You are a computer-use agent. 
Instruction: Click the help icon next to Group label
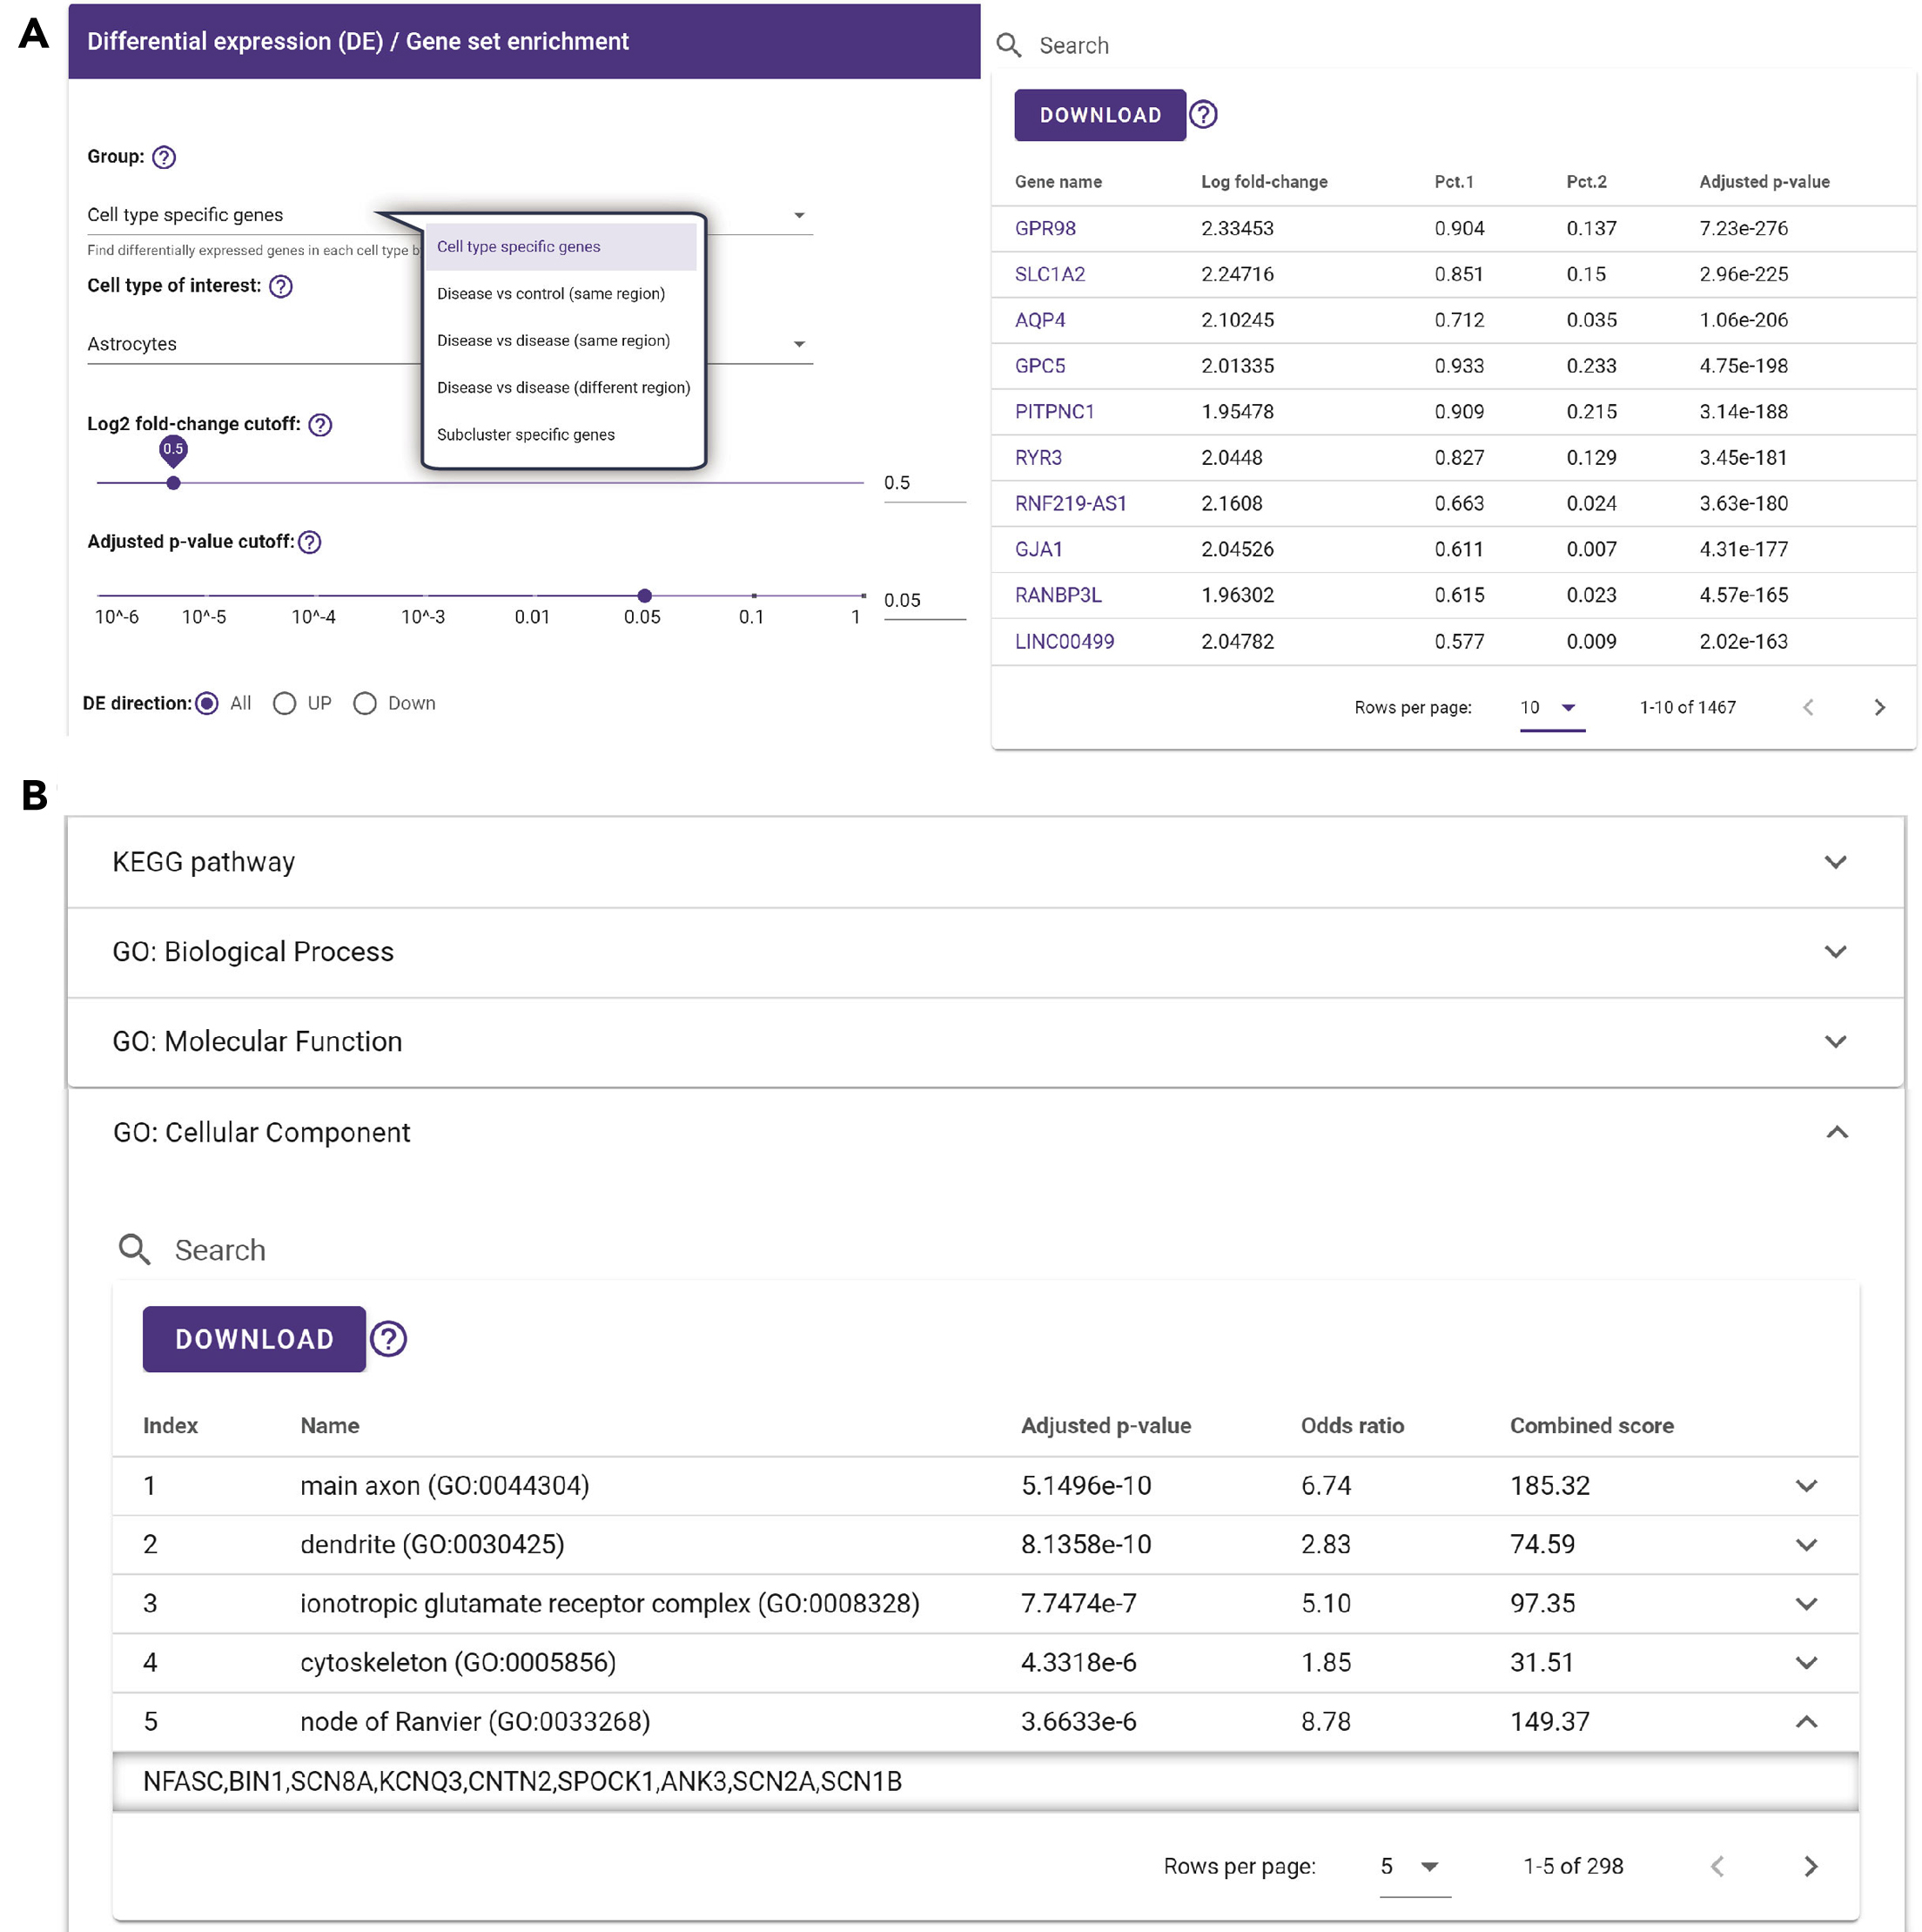(x=164, y=157)
